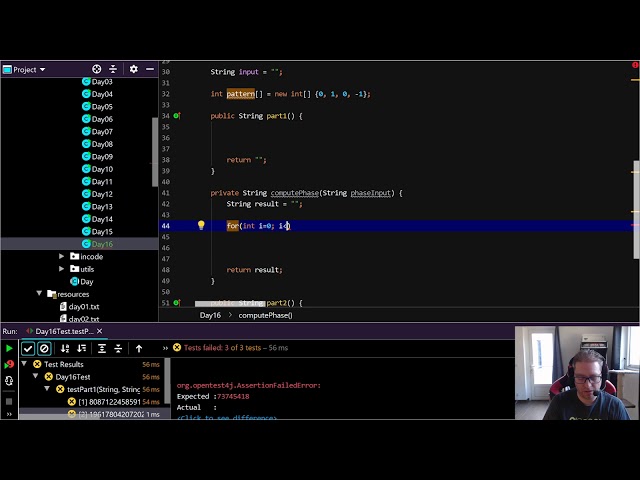Click previous failed test up arrow
Image resolution: width=640 pixels, height=480 pixels.
coord(139,348)
